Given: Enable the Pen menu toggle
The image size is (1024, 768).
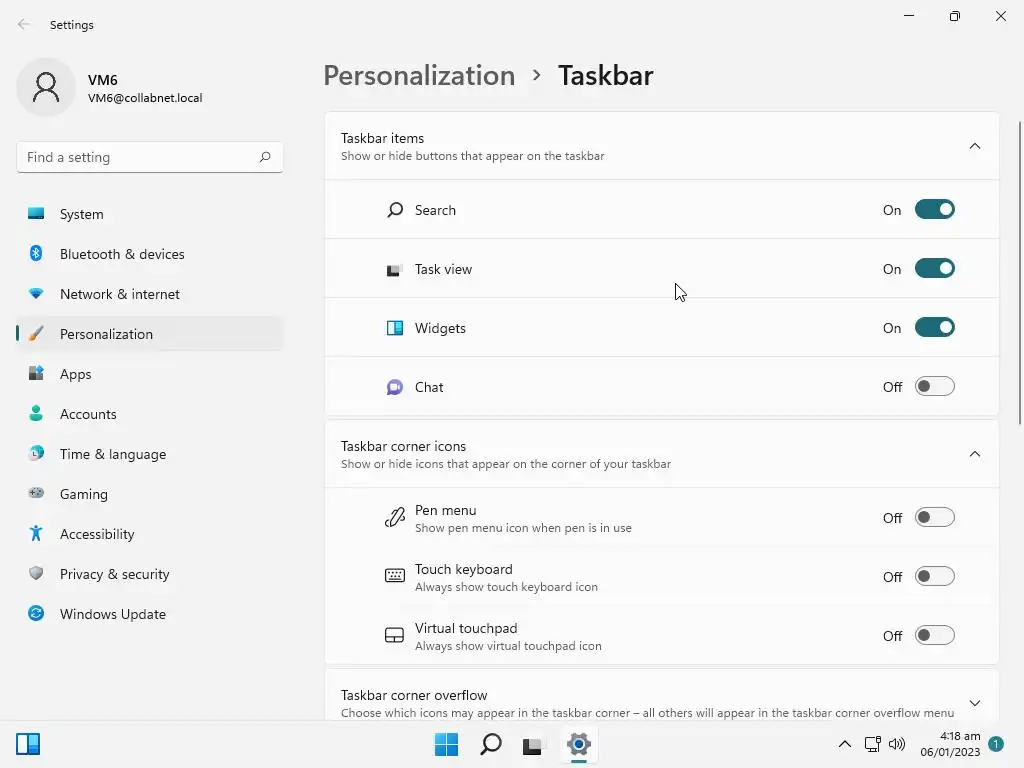Looking at the screenshot, I should click(935, 518).
